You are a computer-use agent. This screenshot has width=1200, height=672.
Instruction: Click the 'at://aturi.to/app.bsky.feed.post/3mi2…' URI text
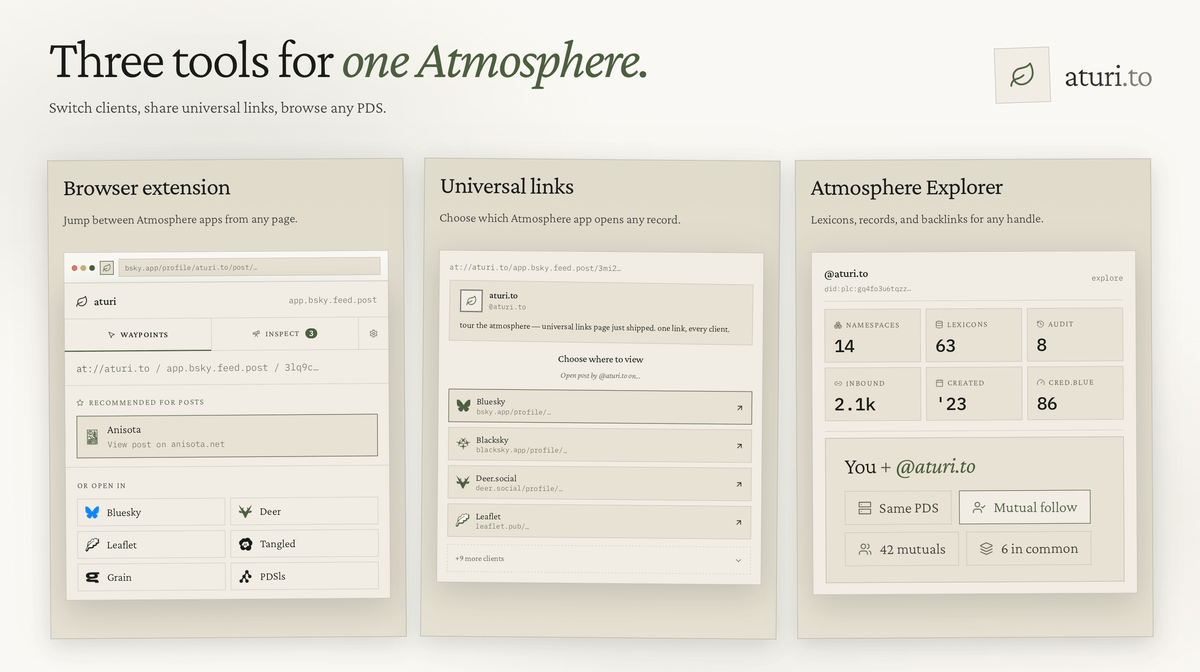click(x=535, y=268)
